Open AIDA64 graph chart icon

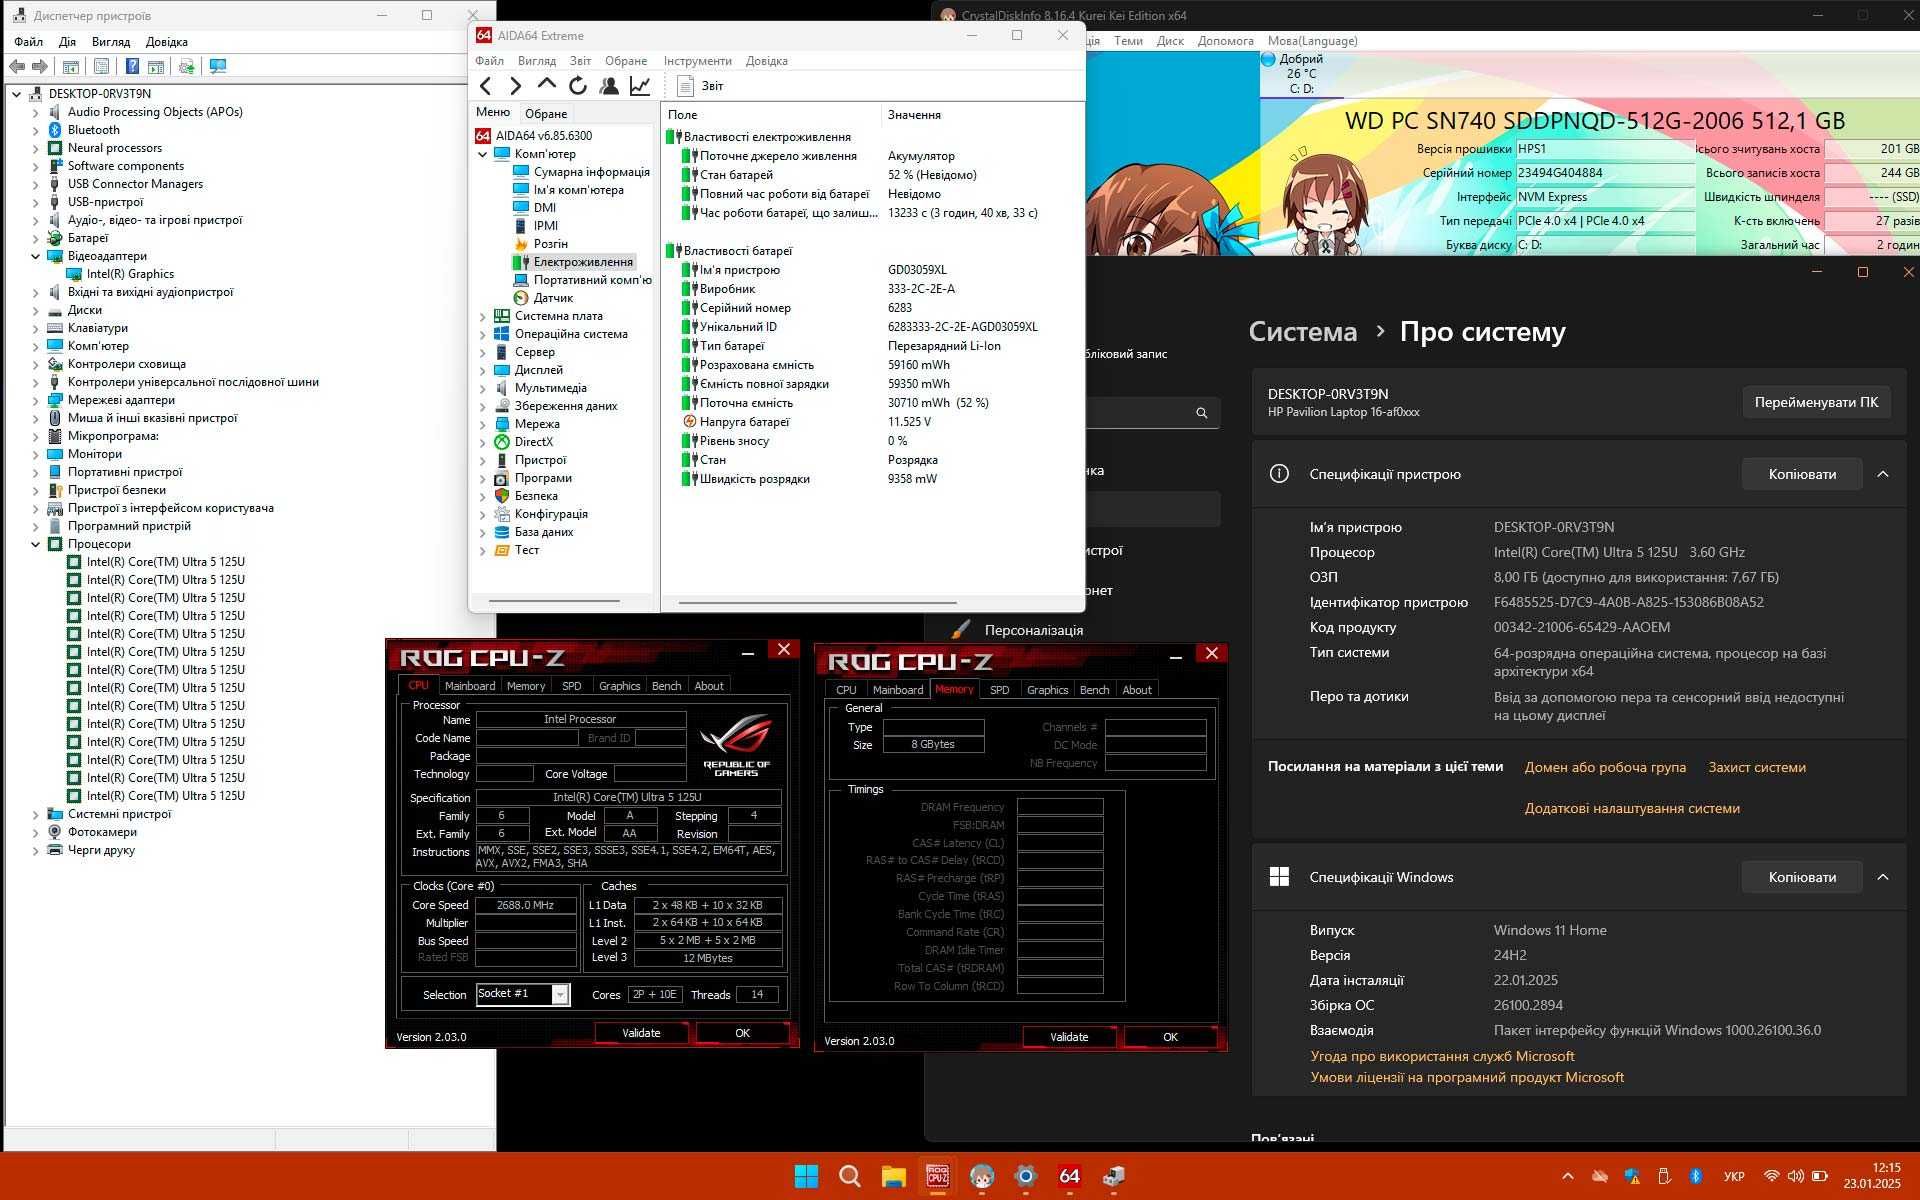click(x=640, y=86)
